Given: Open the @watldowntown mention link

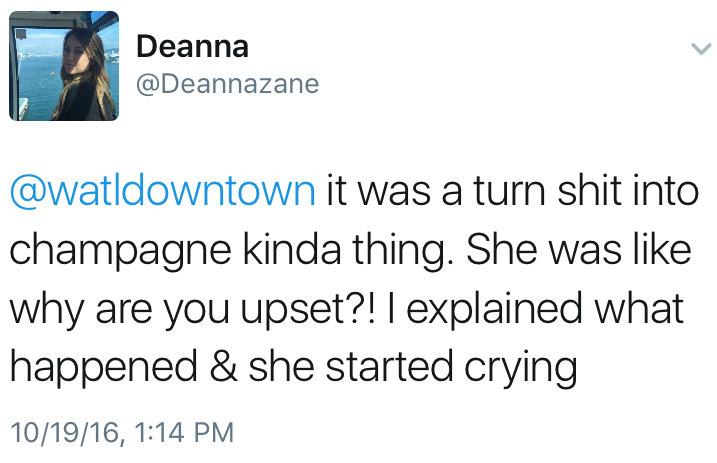Looking at the screenshot, I should (161, 189).
